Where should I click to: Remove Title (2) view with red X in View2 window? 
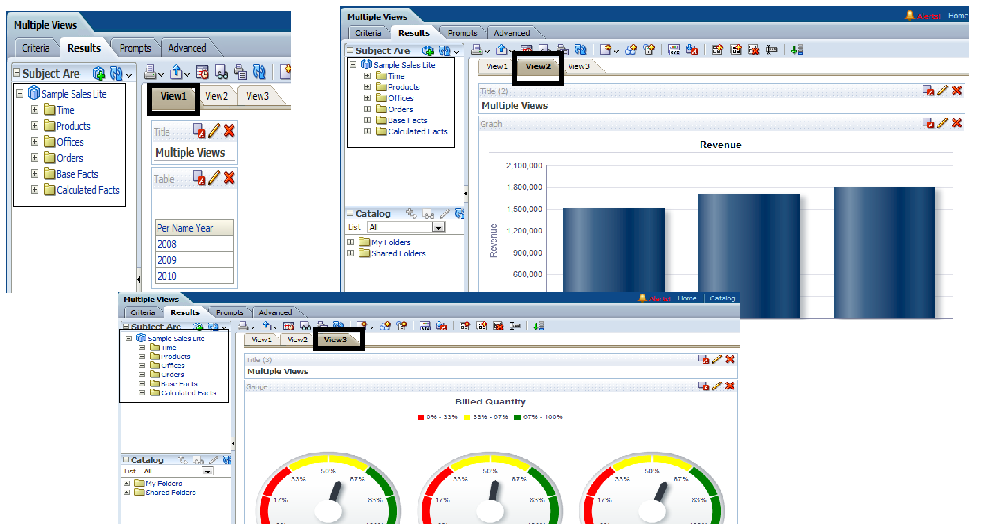[x=957, y=91]
